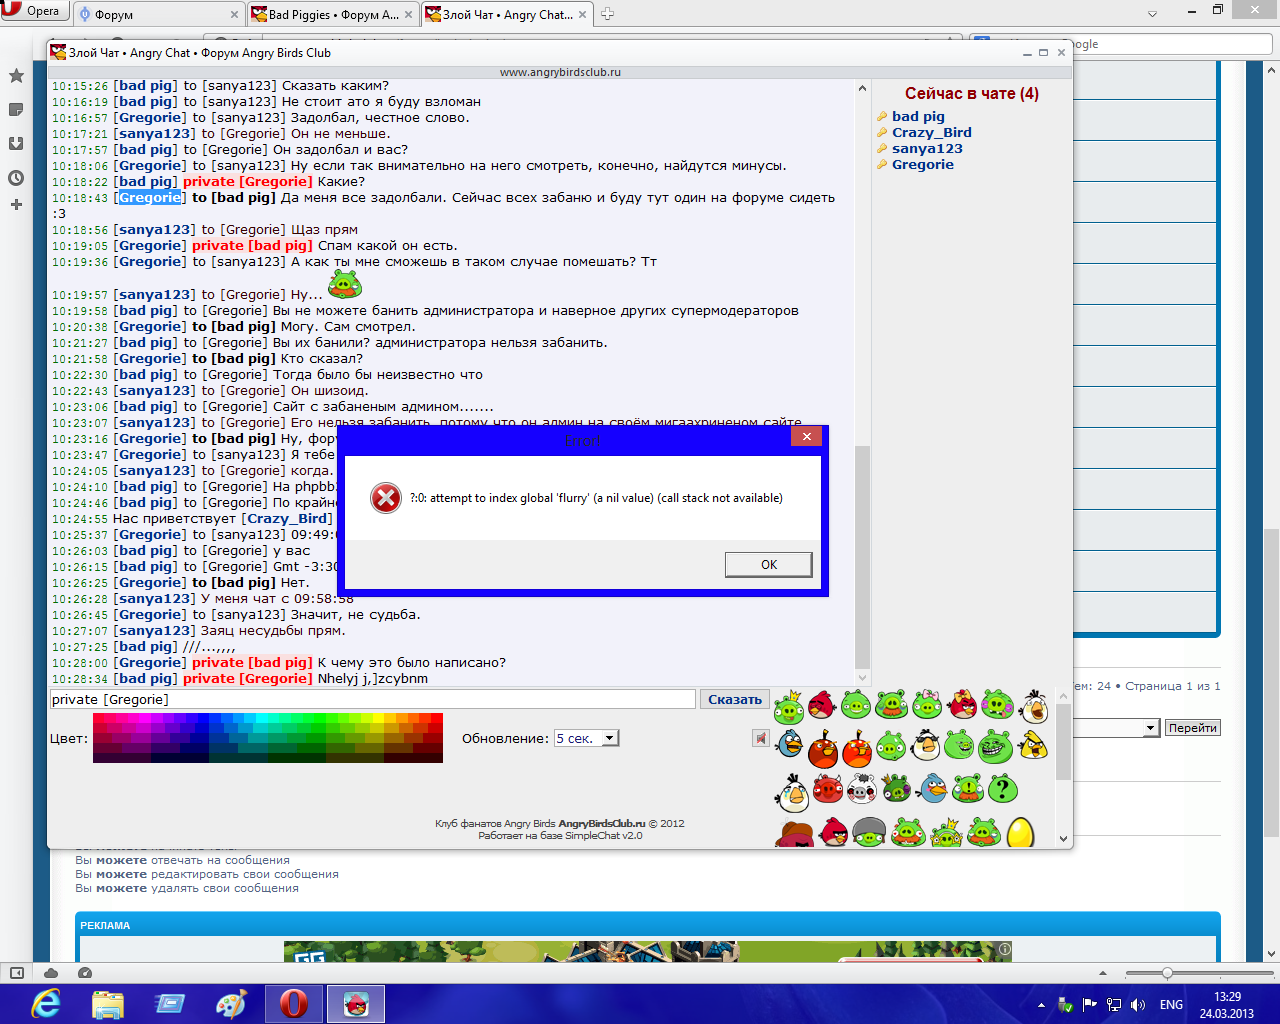
Task: Select sanya123 in online users list
Action: pos(927,148)
